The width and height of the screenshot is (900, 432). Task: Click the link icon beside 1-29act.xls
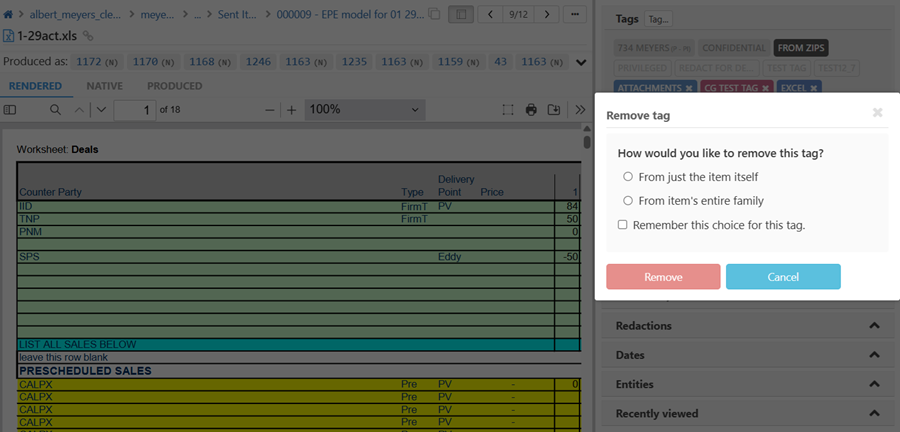88,36
